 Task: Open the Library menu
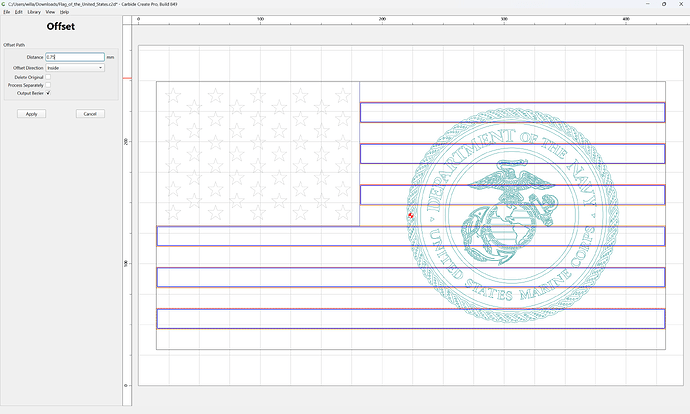[34, 12]
